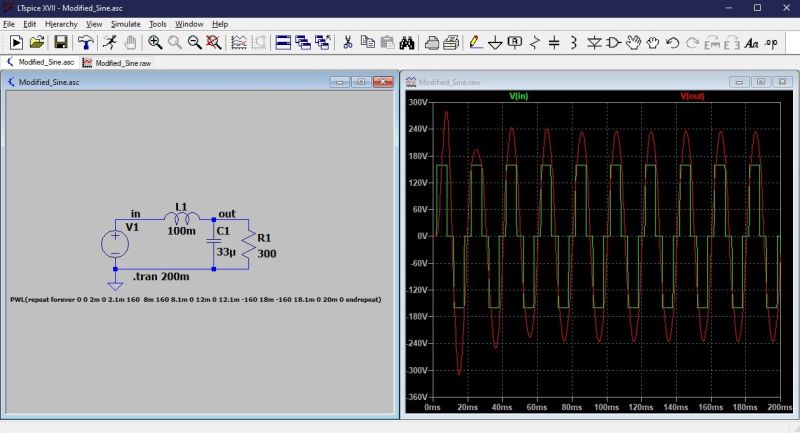Screen dimensions: 800x433
Task: Click the '33µ' capacitor value
Action: point(226,252)
